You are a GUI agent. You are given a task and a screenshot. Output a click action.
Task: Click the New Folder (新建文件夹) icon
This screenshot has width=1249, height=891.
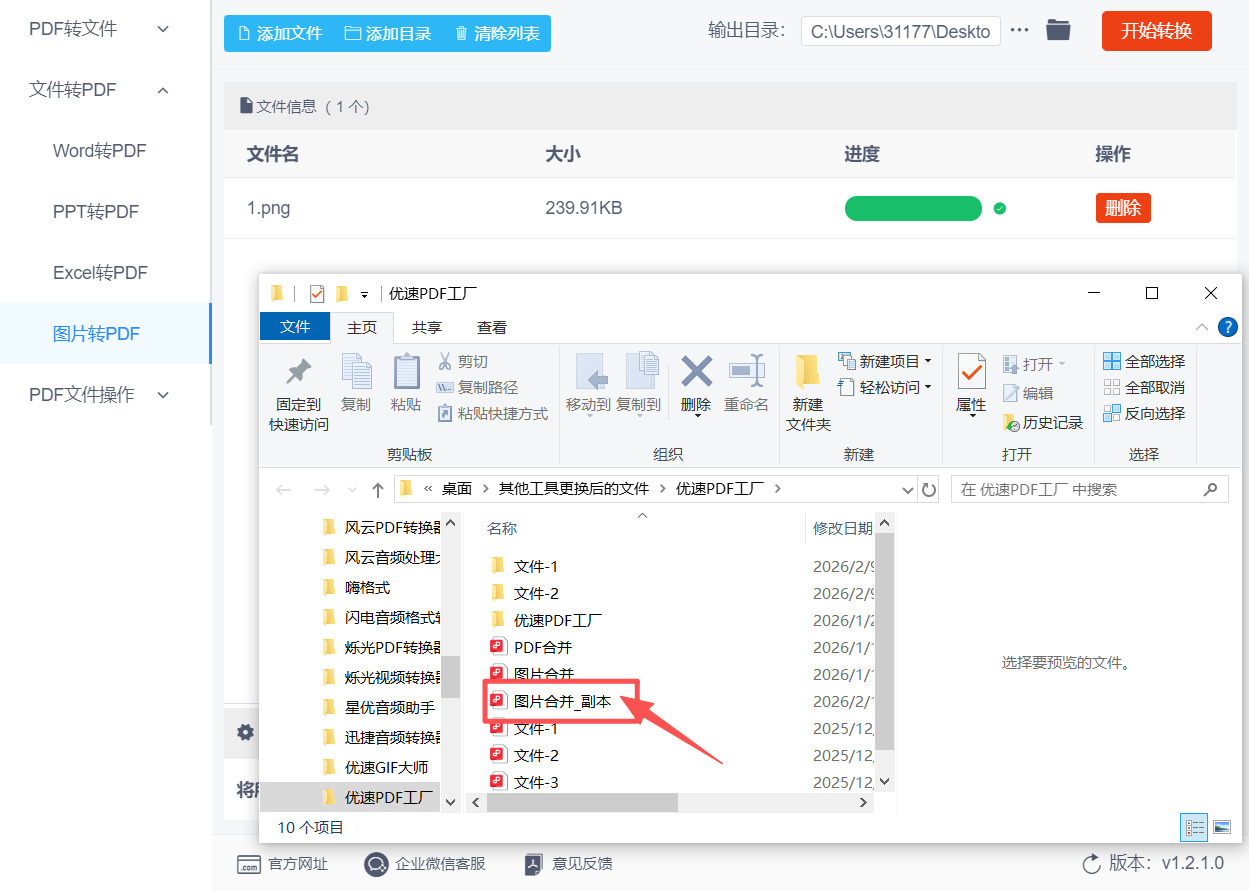point(807,373)
